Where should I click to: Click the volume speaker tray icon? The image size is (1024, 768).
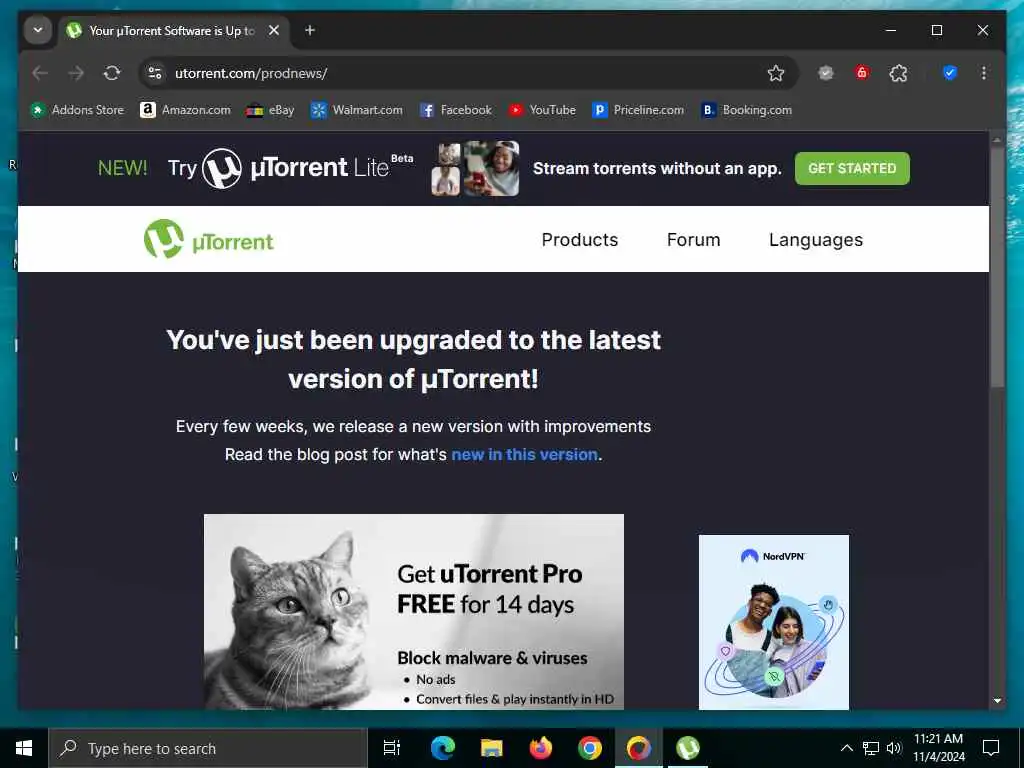coord(894,748)
